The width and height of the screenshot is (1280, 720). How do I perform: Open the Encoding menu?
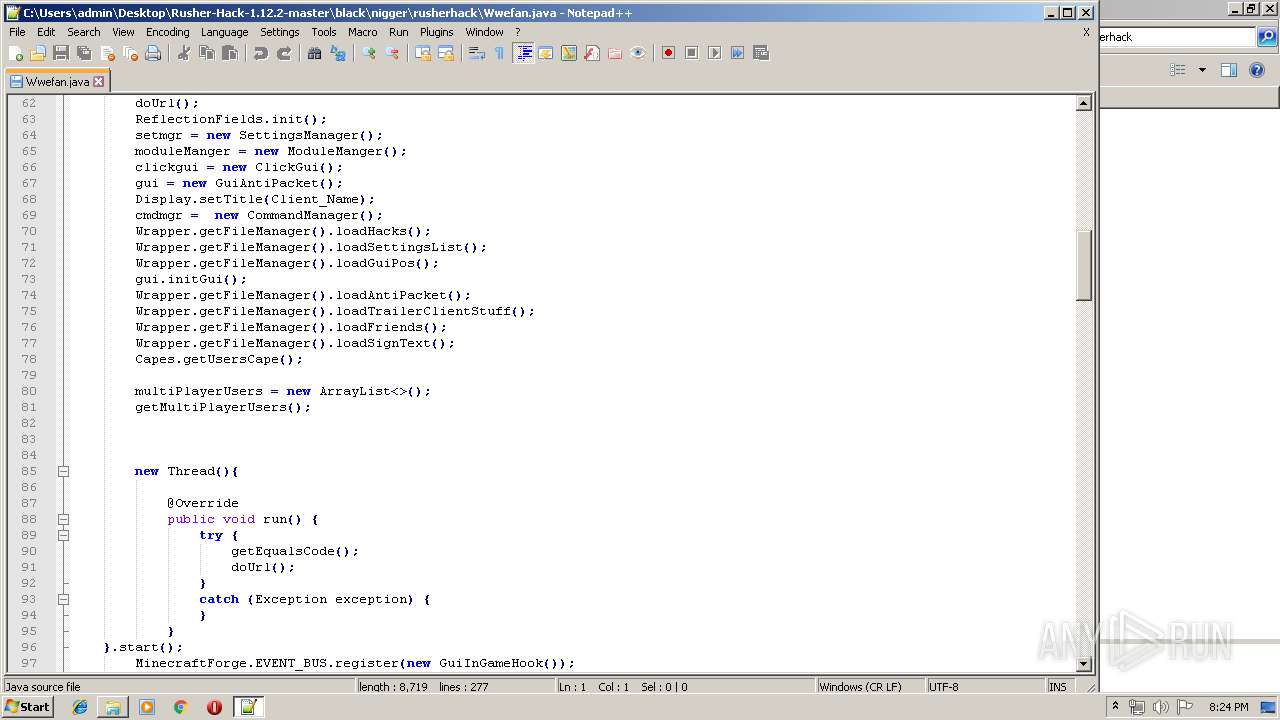pyautogui.click(x=167, y=32)
